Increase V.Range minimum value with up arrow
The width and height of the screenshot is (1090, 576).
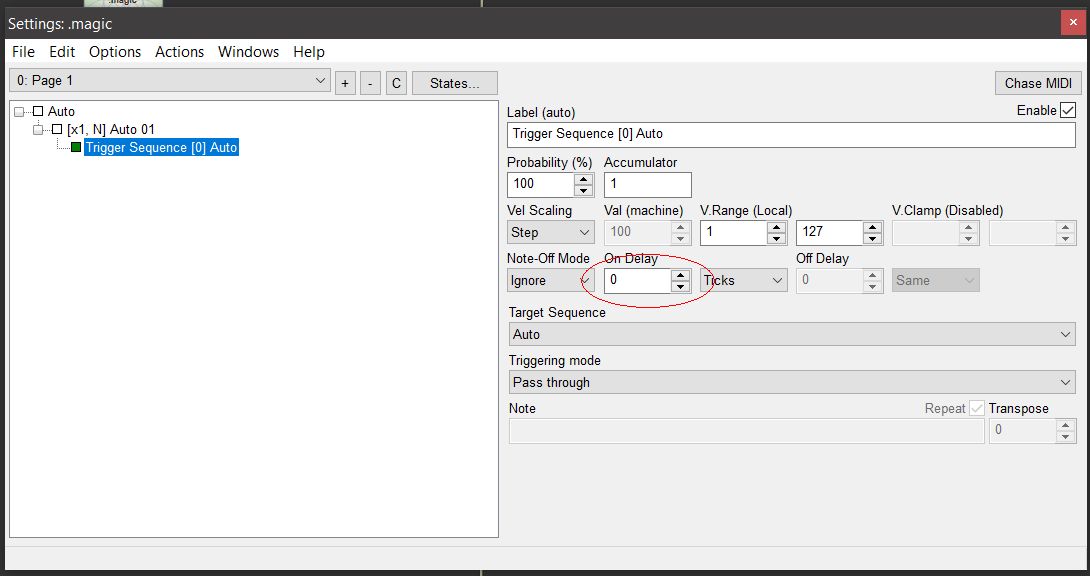pos(776,227)
